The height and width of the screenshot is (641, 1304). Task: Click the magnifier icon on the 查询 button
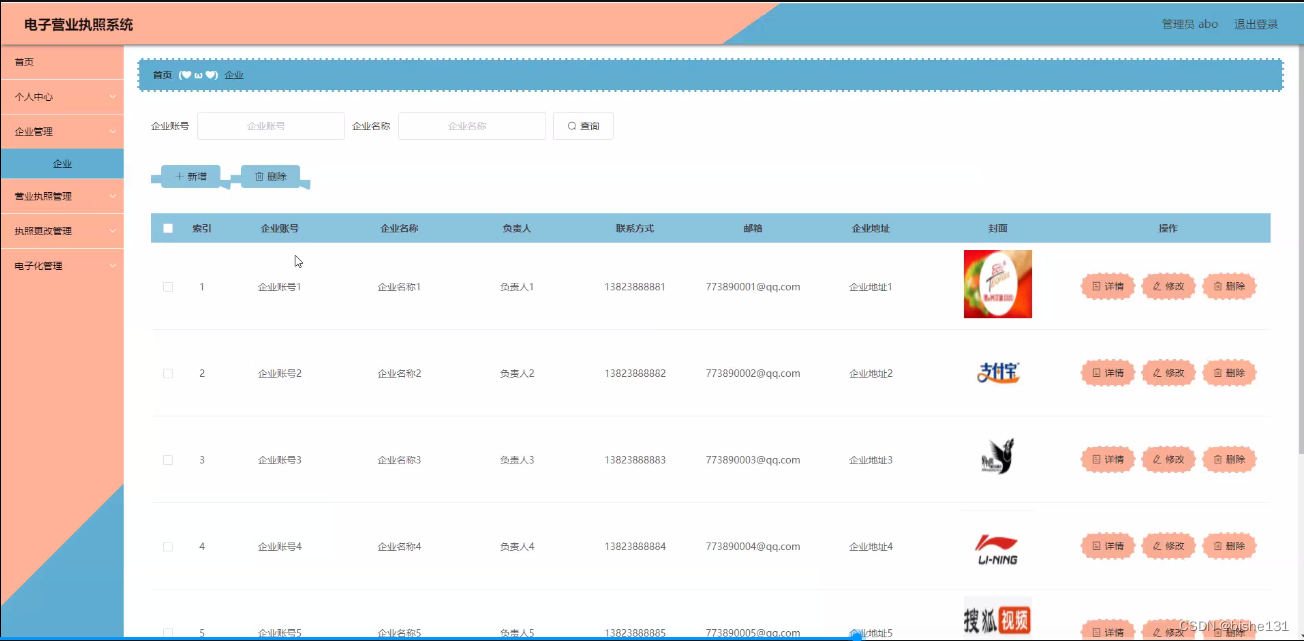coord(570,126)
